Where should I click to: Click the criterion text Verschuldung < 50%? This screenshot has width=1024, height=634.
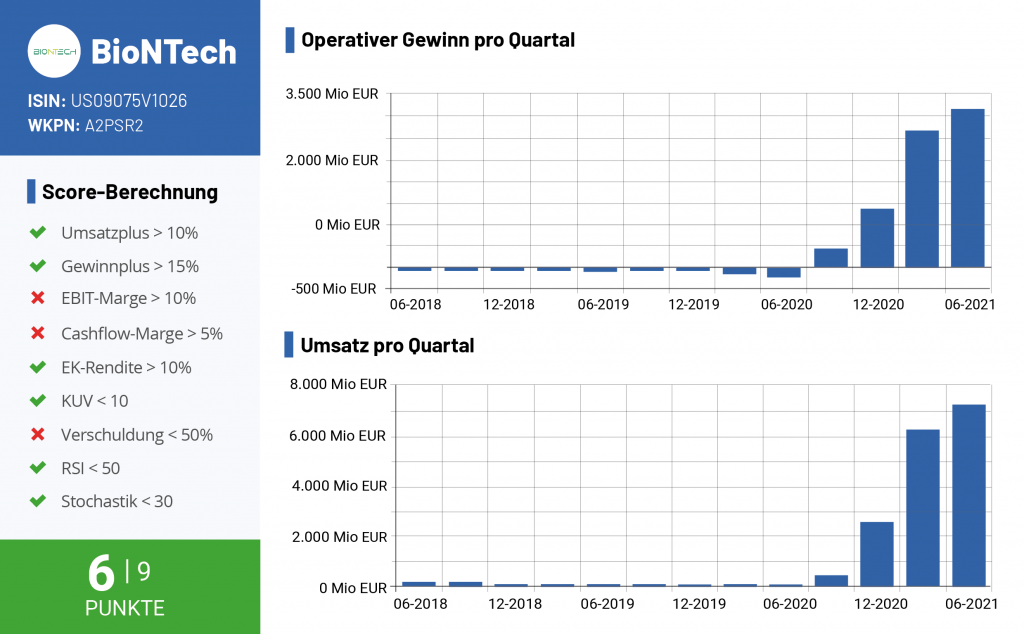pos(137,435)
